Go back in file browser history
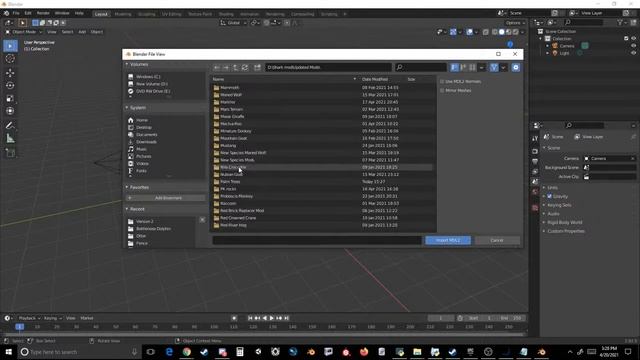 pyautogui.click(x=217, y=67)
